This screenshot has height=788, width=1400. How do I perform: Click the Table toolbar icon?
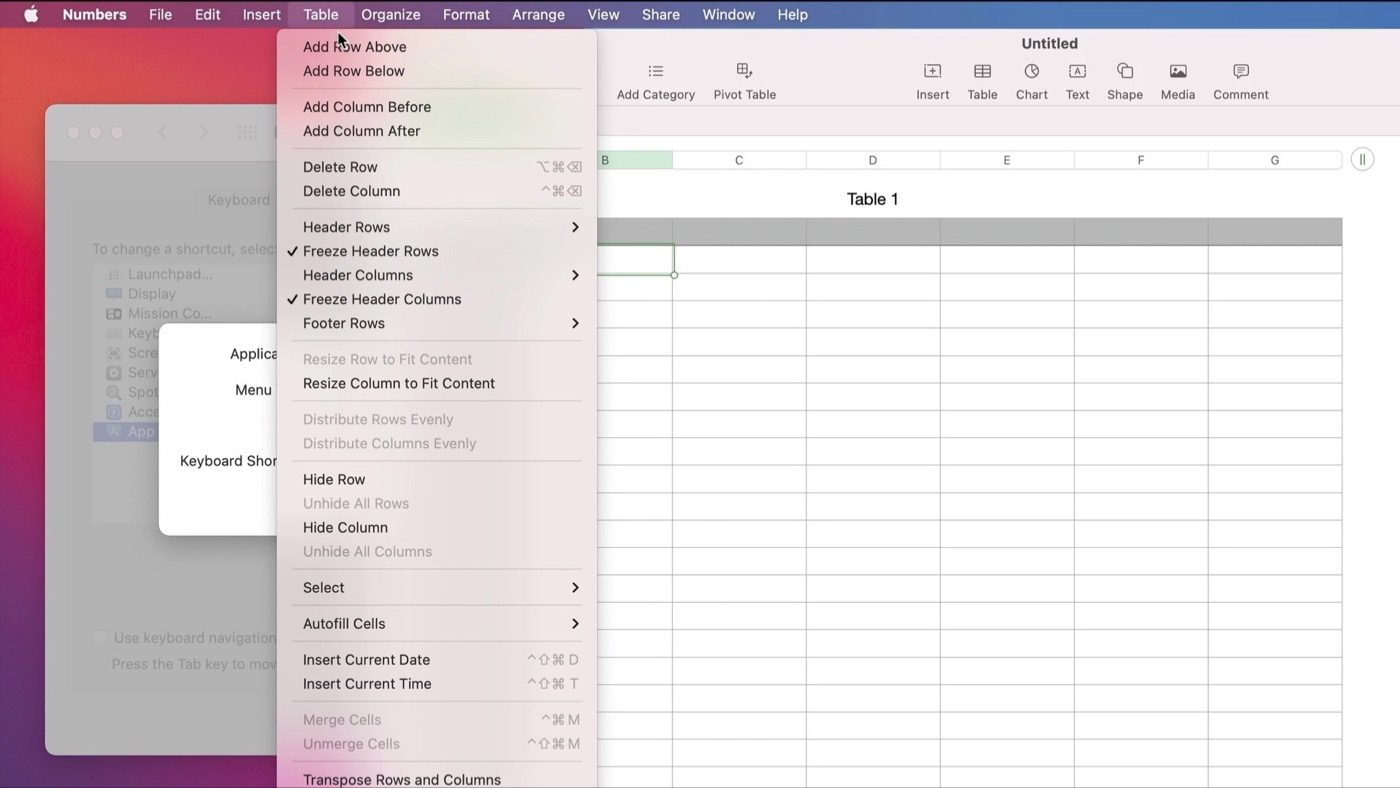point(982,72)
